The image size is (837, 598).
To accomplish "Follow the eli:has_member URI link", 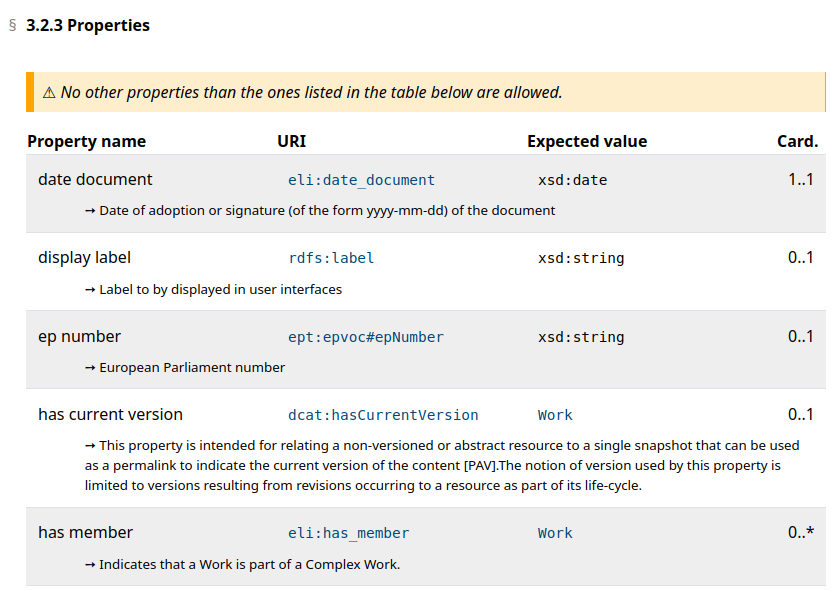I will (x=348, y=533).
